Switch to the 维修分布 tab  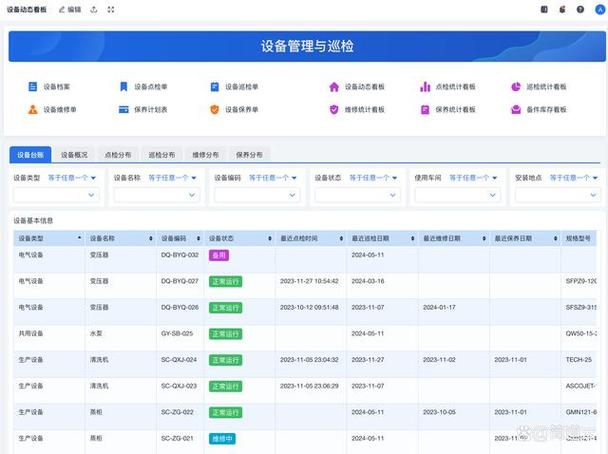click(x=206, y=155)
